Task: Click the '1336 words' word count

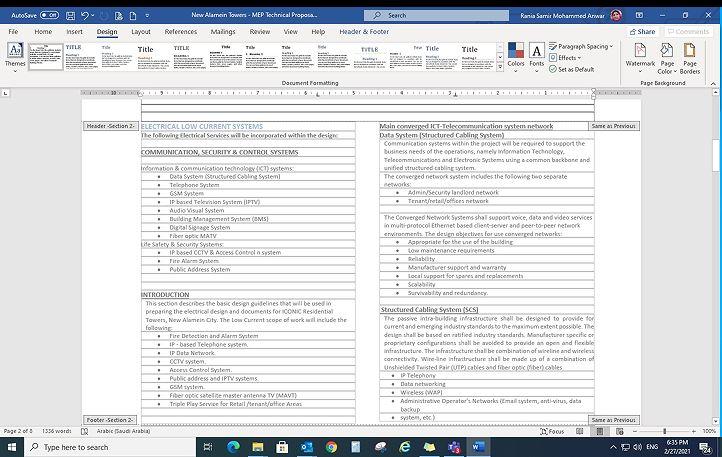Action: tap(57, 431)
